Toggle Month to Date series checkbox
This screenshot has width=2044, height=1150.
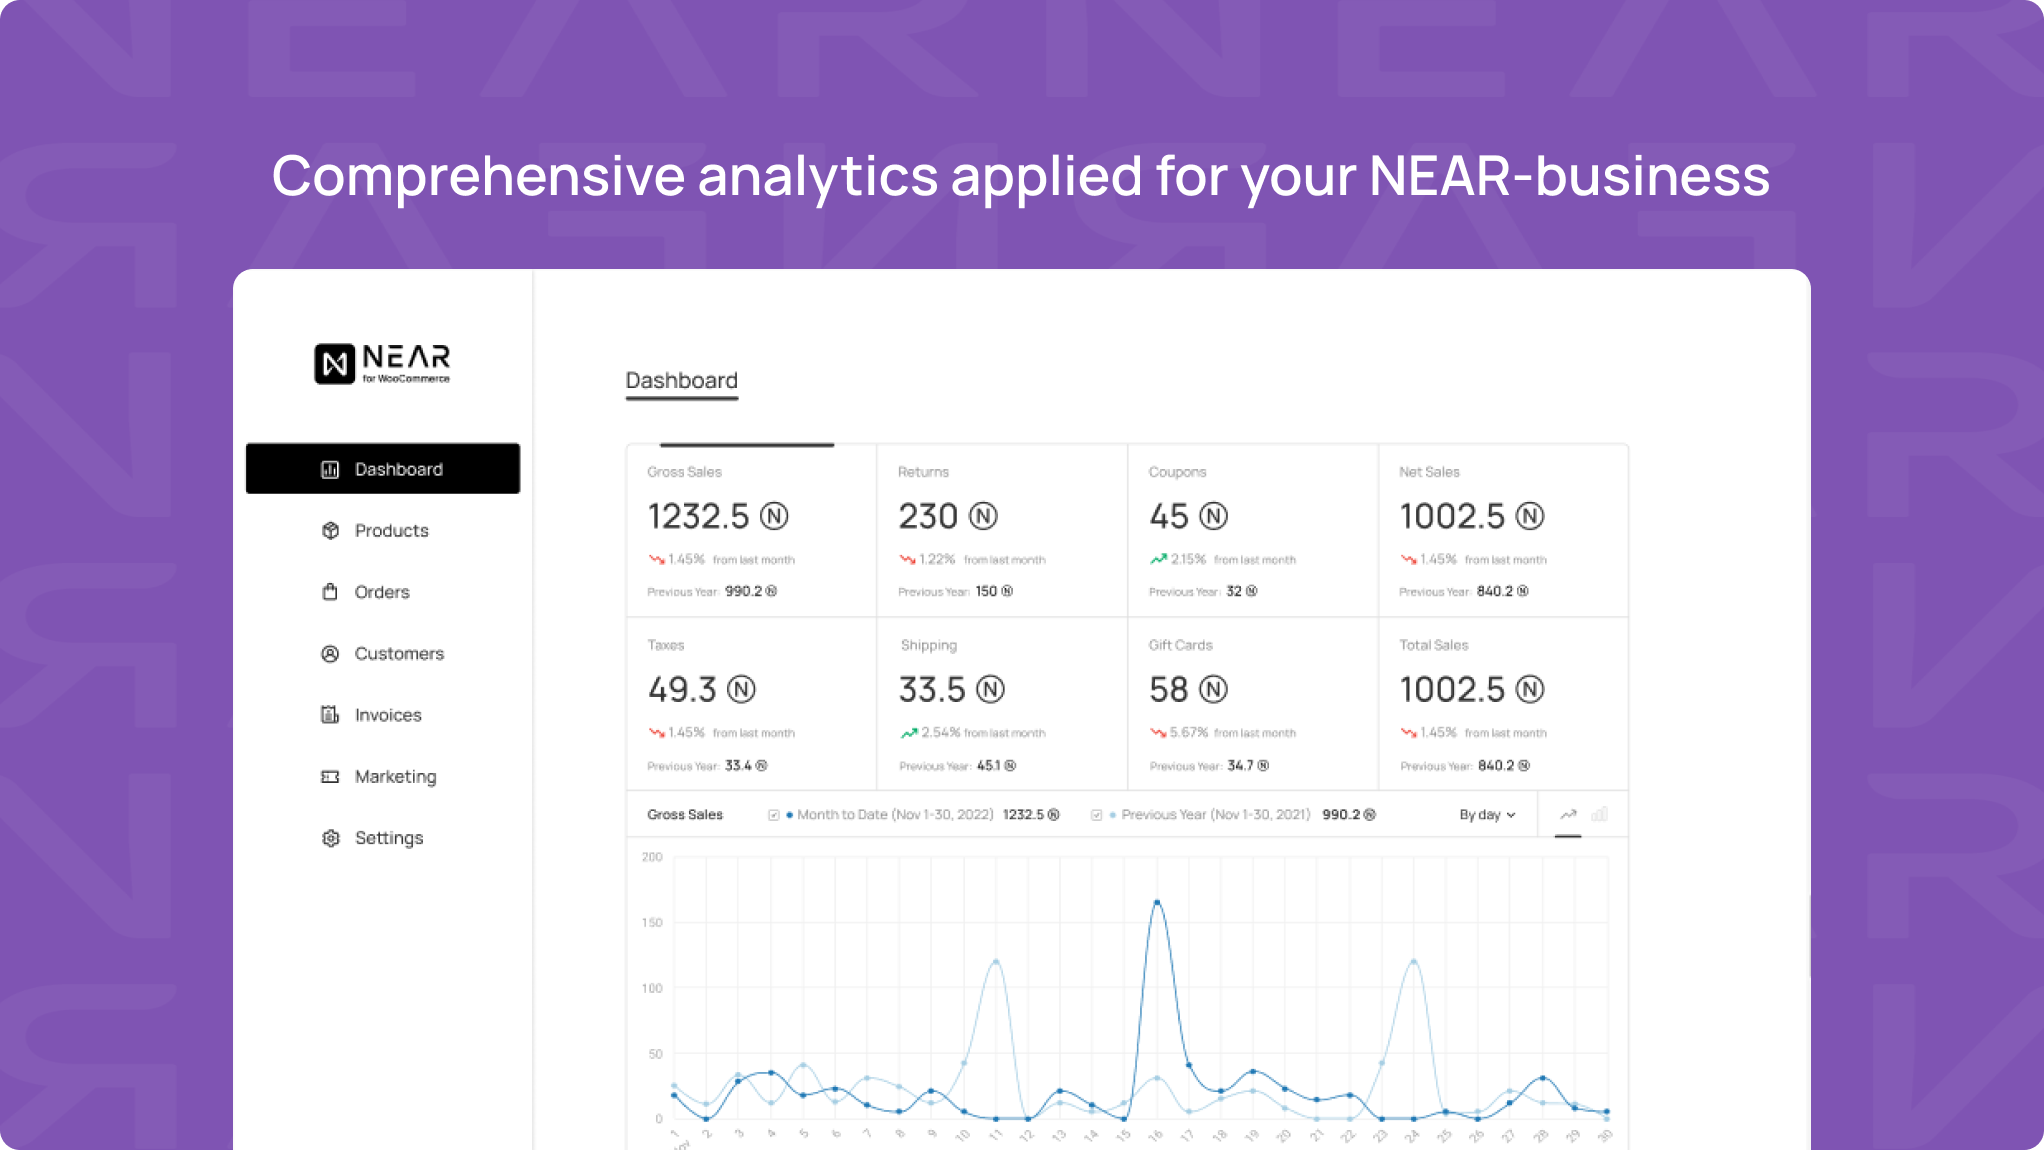(x=773, y=815)
